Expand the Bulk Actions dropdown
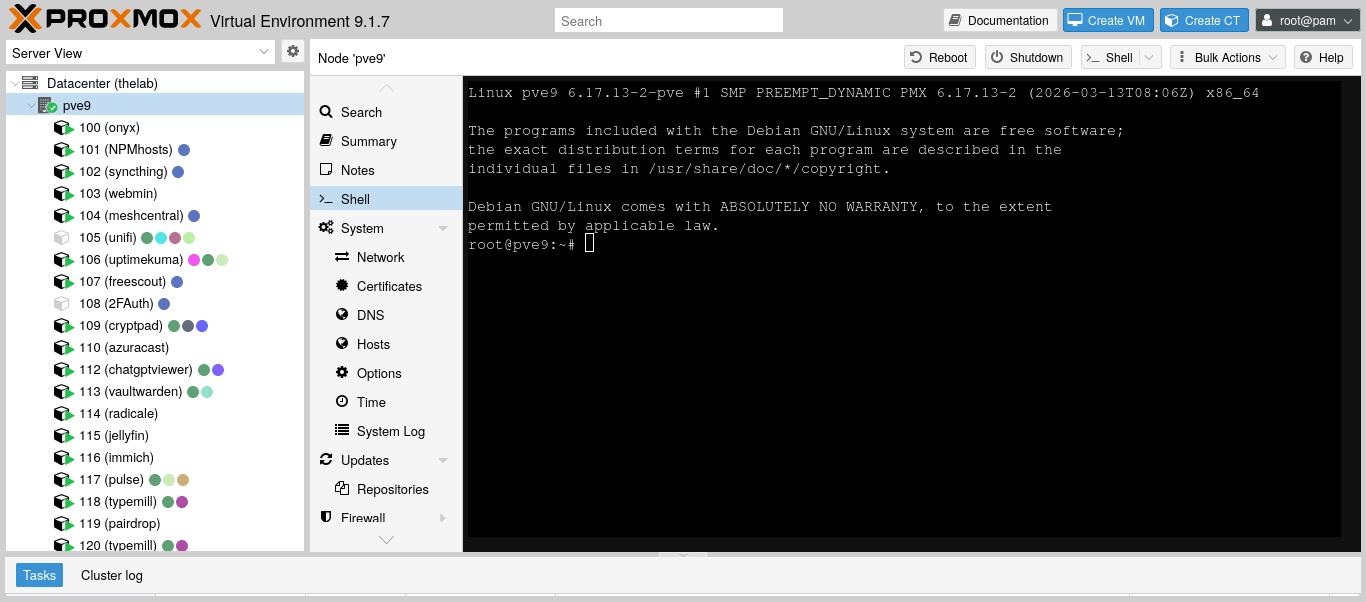This screenshot has width=1366, height=602. 1227,58
